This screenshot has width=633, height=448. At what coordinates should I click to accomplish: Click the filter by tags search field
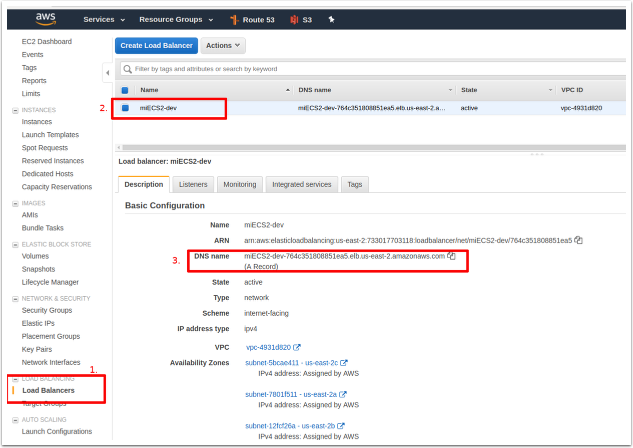pos(373,69)
